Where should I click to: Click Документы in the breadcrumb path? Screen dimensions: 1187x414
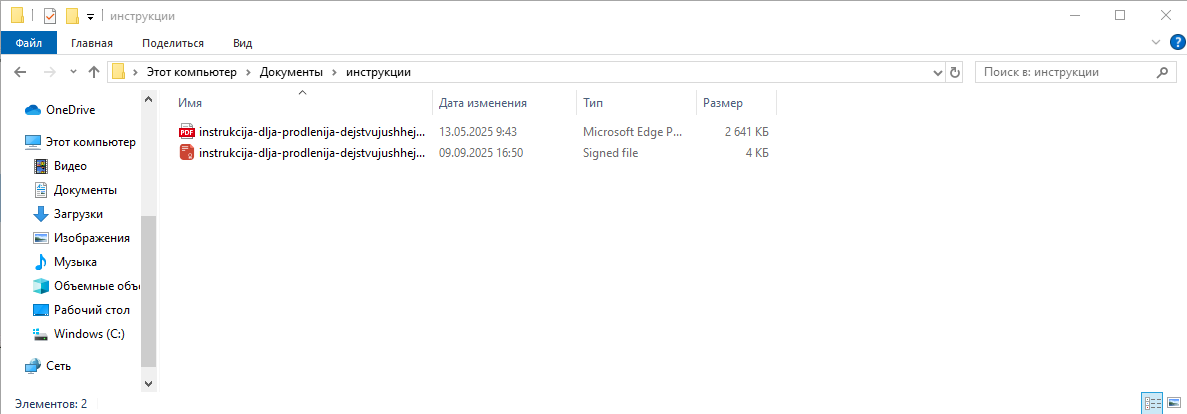[291, 72]
